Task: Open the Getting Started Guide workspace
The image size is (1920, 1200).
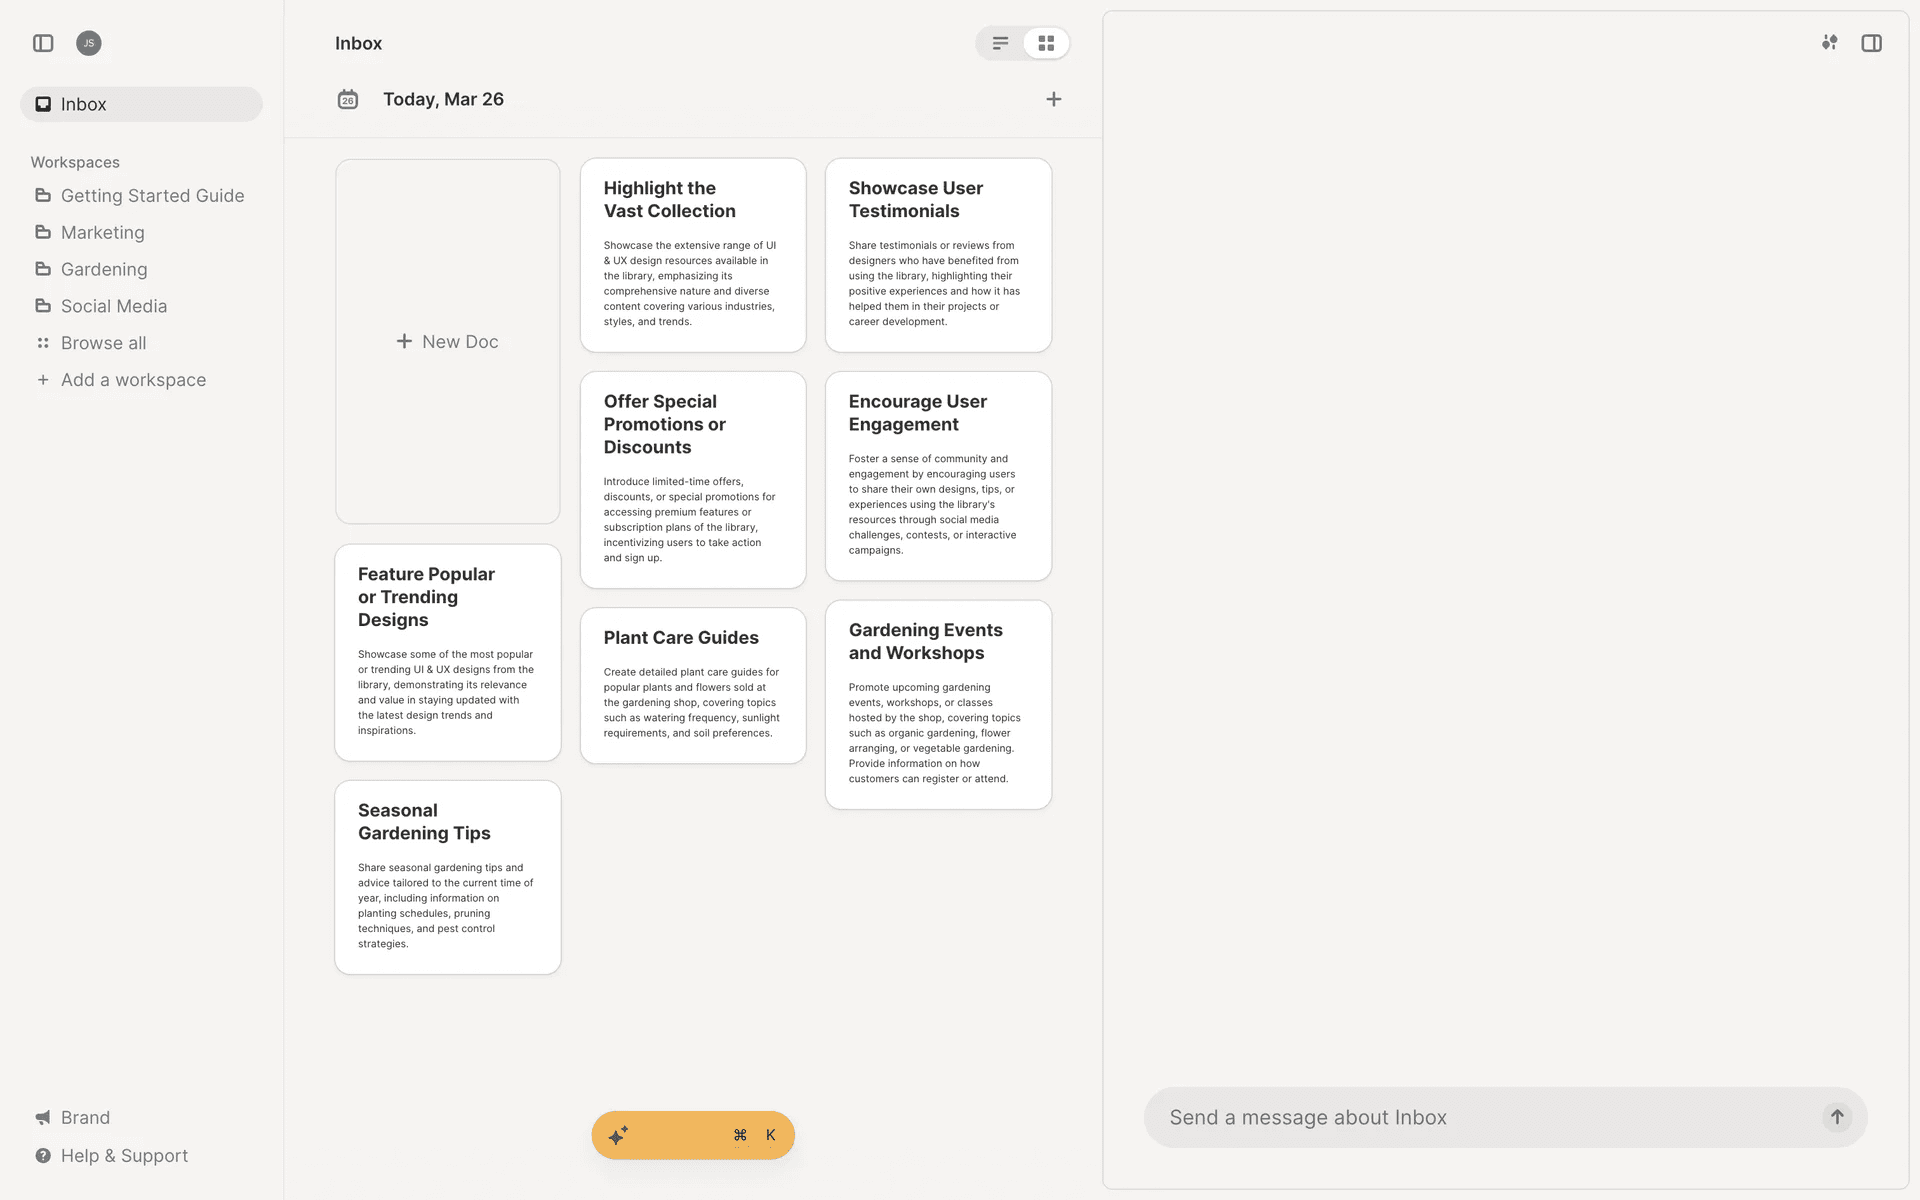Action: 152,196
